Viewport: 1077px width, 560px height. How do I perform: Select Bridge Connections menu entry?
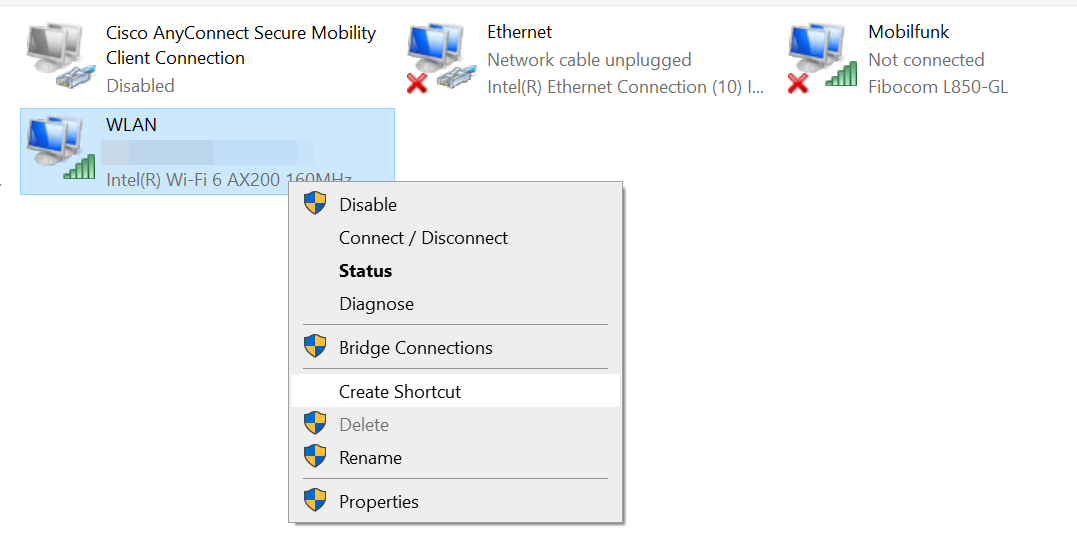tap(415, 348)
